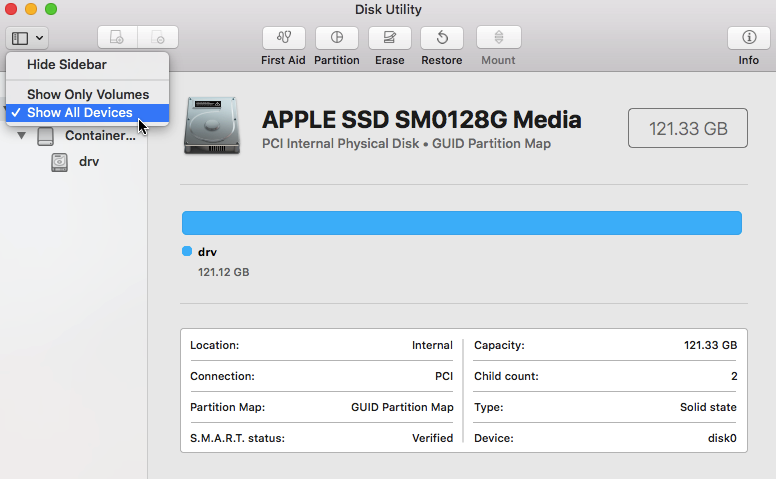Screen dimensions: 776x479
Task: Click the drv label under the usage bar
Action: coord(207,252)
